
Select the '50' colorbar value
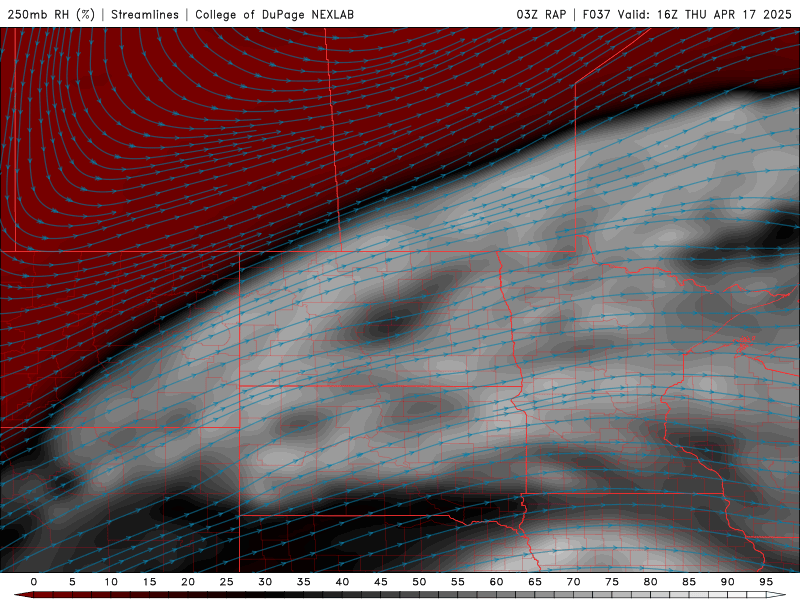pyautogui.click(x=419, y=582)
